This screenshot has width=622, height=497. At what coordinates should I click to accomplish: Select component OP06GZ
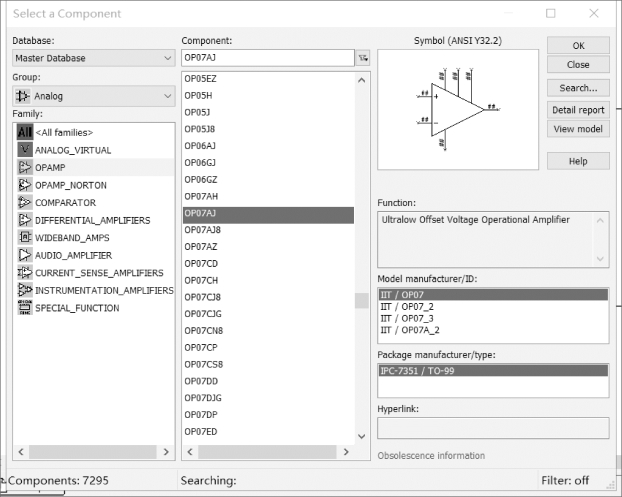pos(269,180)
